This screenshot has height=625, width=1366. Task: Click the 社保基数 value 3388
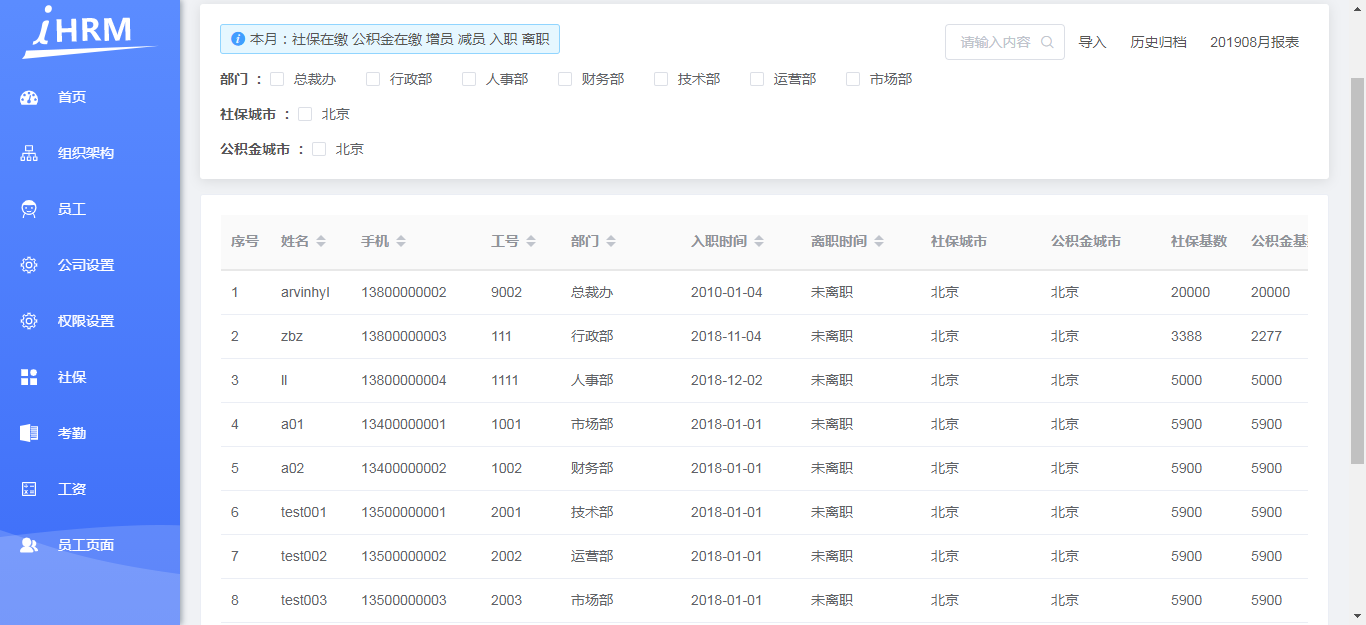(1186, 336)
